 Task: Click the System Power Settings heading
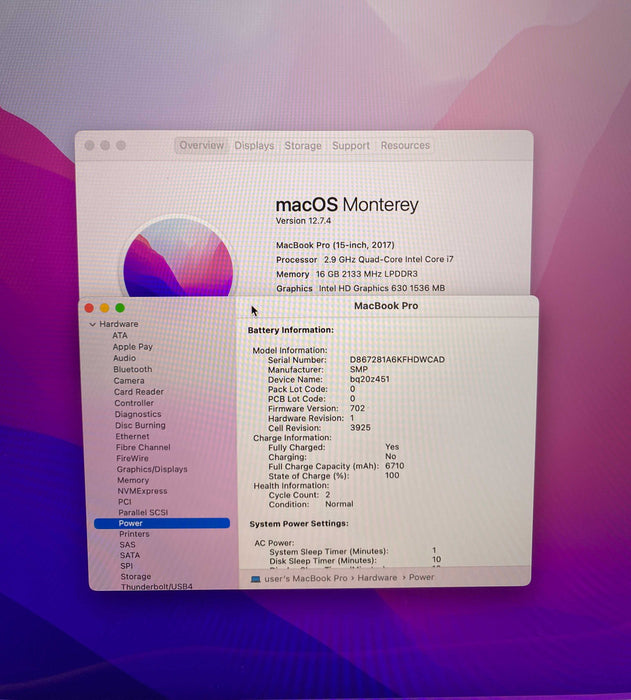(299, 524)
